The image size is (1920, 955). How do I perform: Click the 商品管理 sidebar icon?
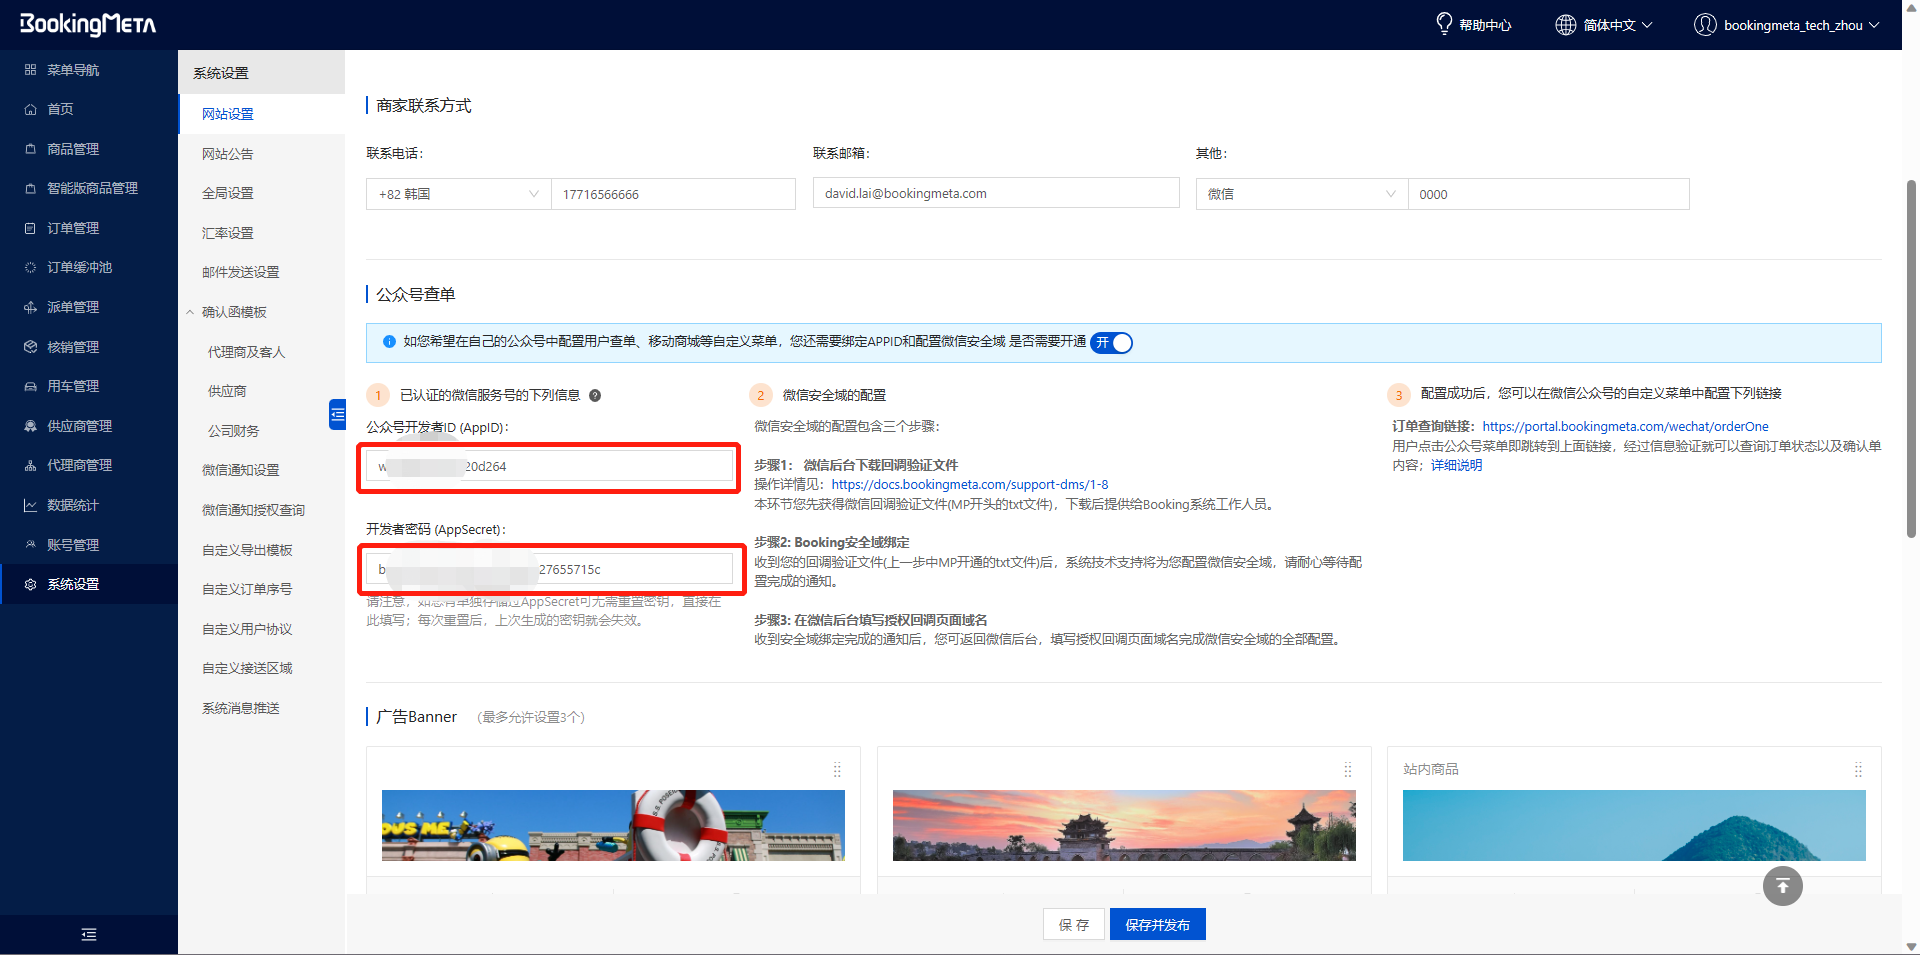[30, 148]
